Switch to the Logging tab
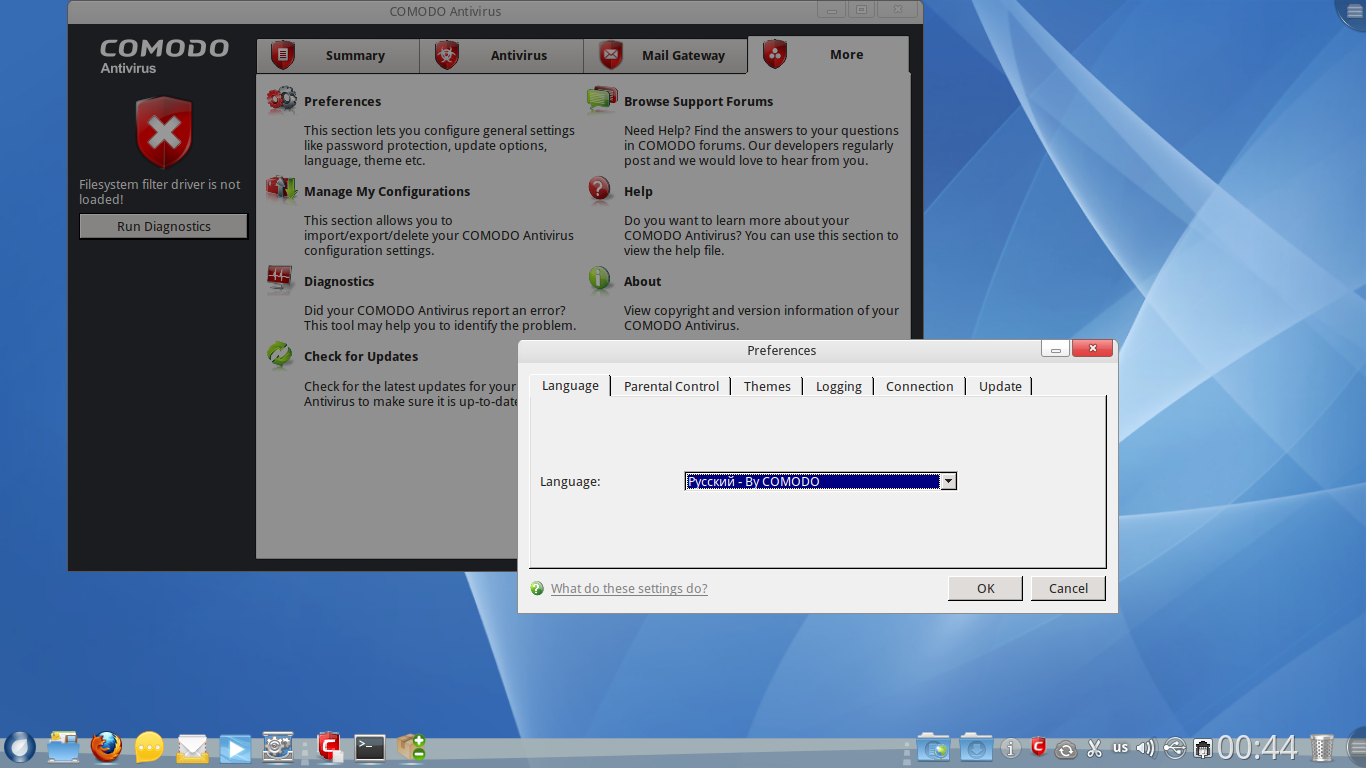 pyautogui.click(x=838, y=386)
